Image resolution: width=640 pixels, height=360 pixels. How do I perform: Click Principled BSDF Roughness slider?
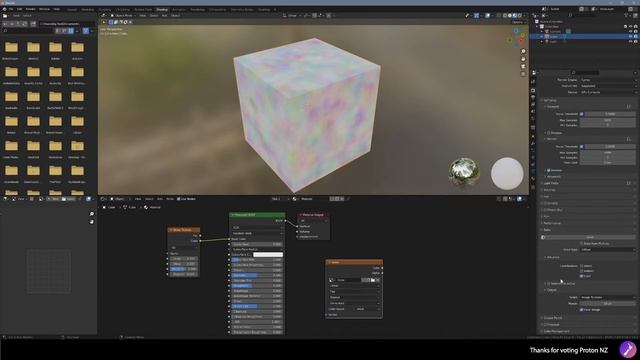coord(257,286)
